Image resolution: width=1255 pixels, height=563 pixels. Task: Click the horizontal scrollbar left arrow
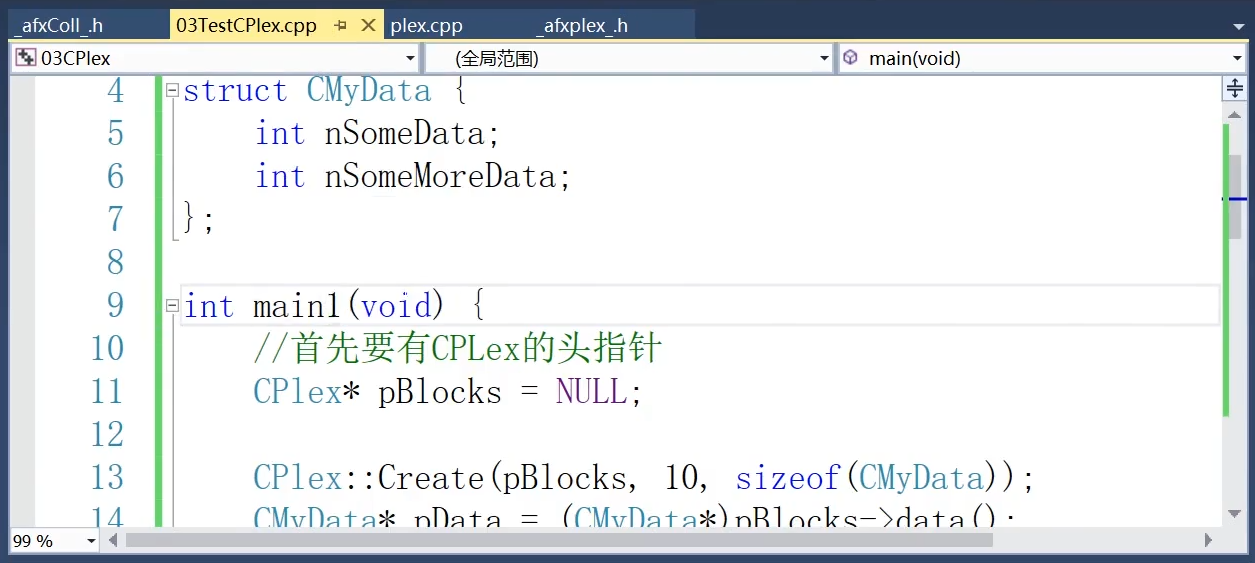(113, 540)
